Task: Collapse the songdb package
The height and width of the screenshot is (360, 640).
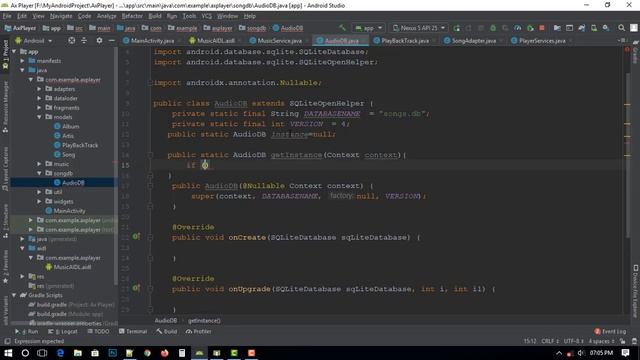Action: (x=39, y=173)
